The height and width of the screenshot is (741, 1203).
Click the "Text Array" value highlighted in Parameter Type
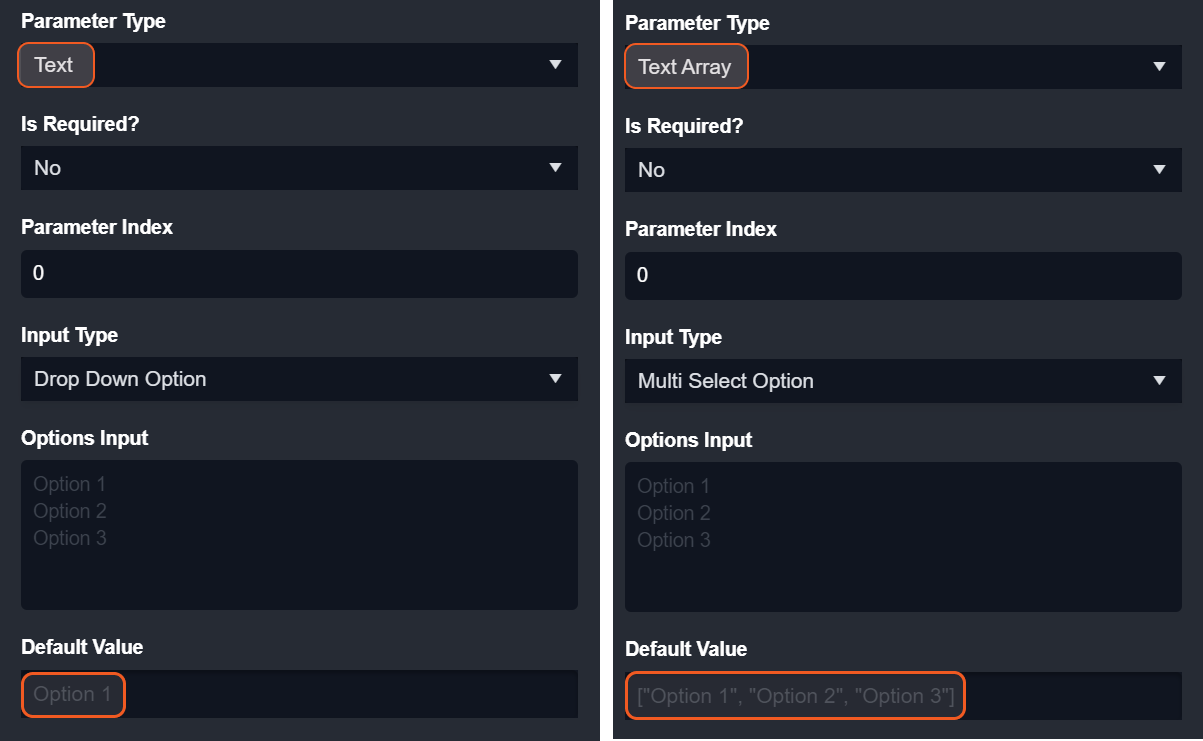coord(685,67)
